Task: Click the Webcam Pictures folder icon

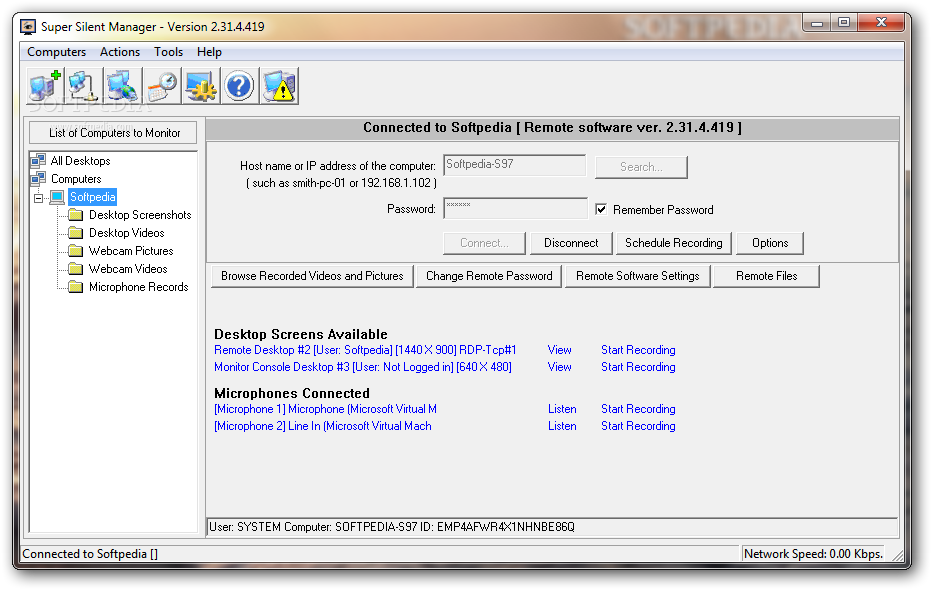Action: click(x=76, y=251)
